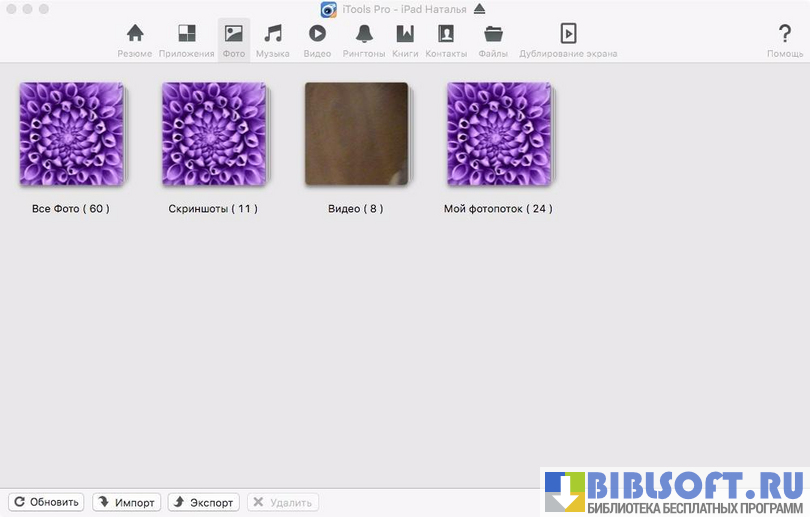Switch to the Книги books section
Image resolution: width=810 pixels, height=517 pixels.
point(405,40)
